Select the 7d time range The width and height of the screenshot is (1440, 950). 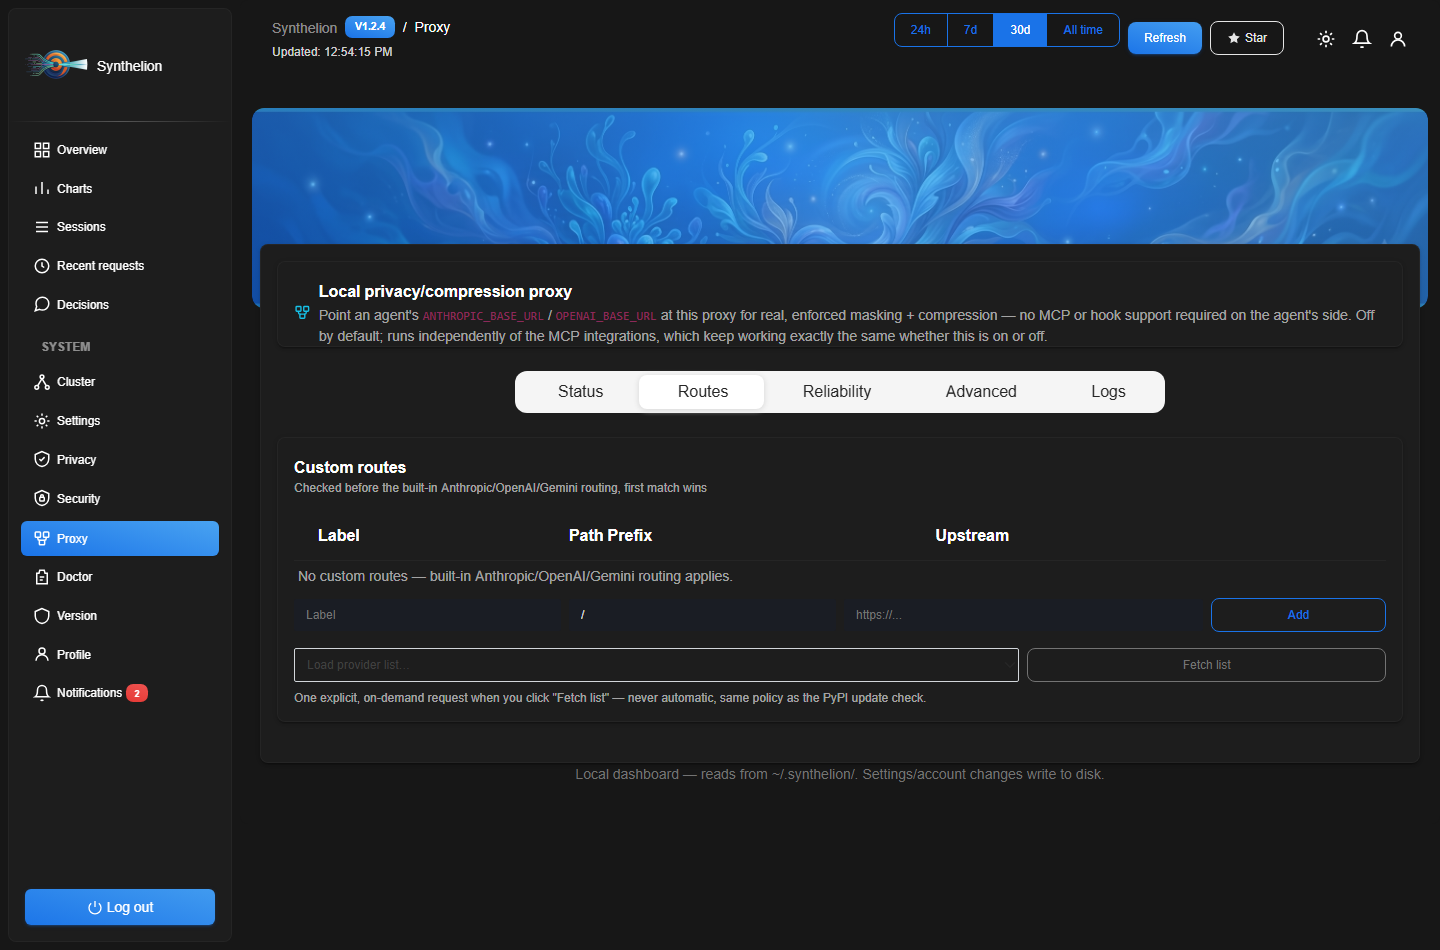point(970,30)
